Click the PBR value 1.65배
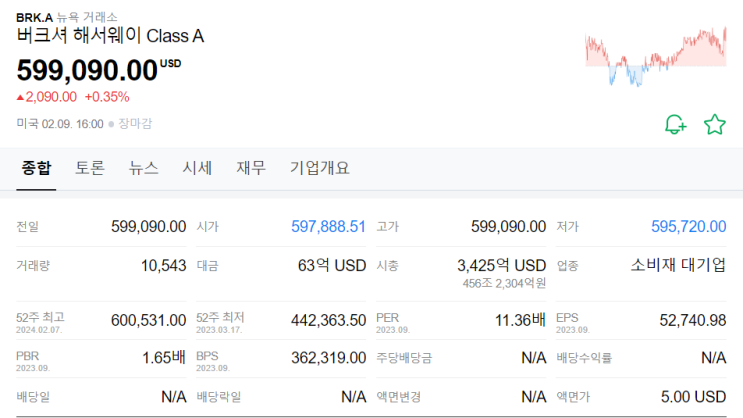Screen dimensions: 743x418 pyautogui.click(x=164, y=358)
